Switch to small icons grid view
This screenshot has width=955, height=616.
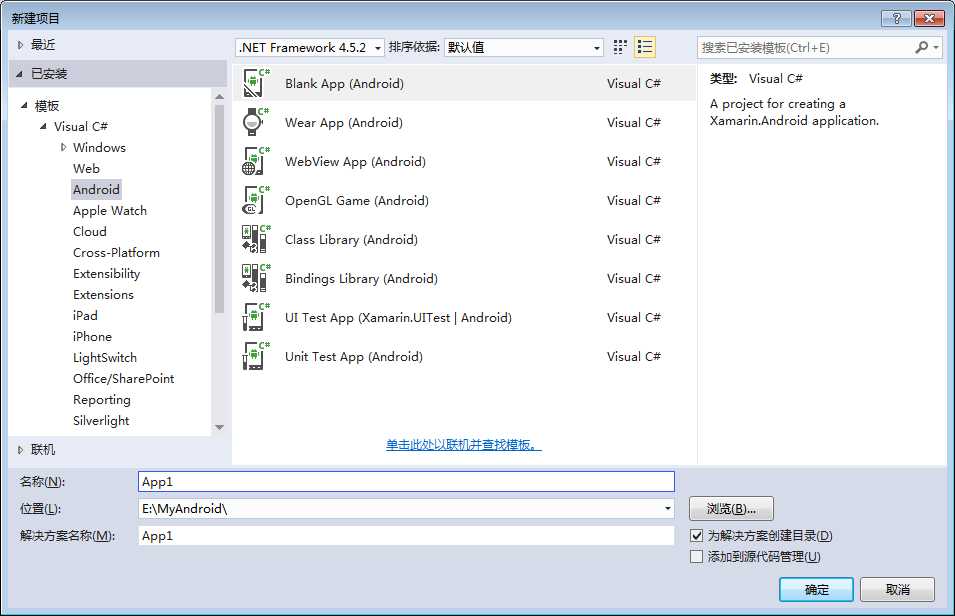[x=620, y=48]
